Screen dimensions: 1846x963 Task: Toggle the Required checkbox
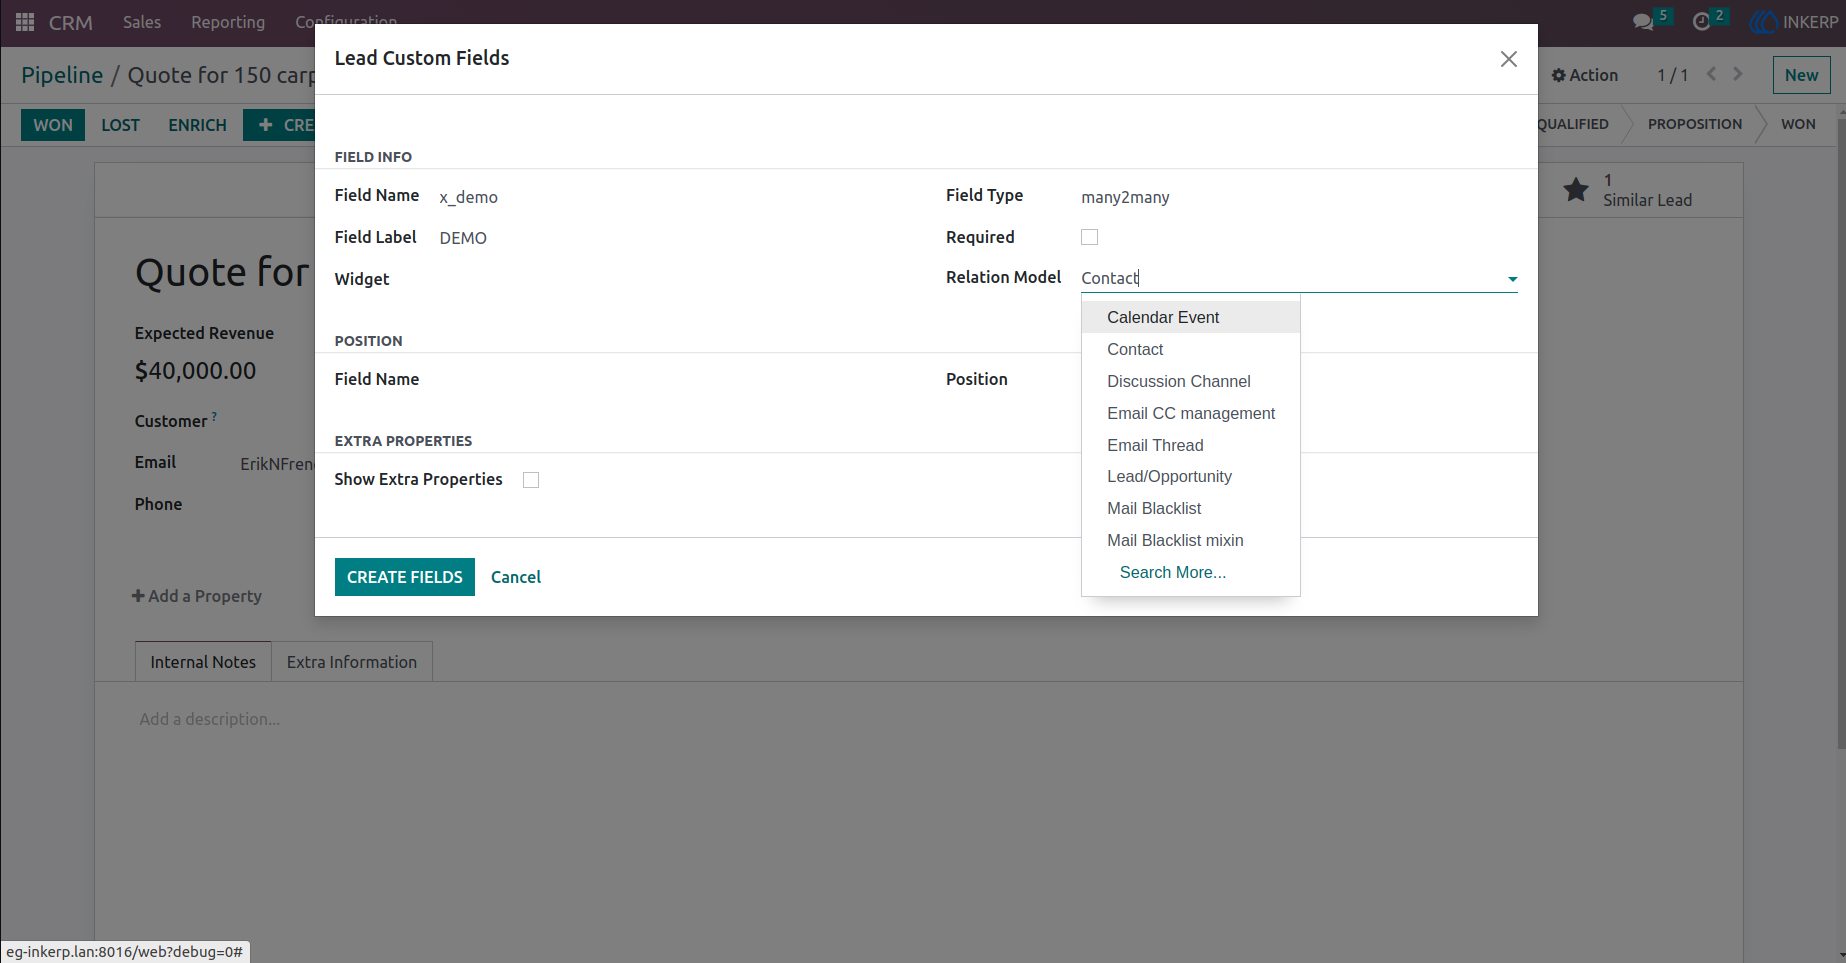[x=1089, y=237]
